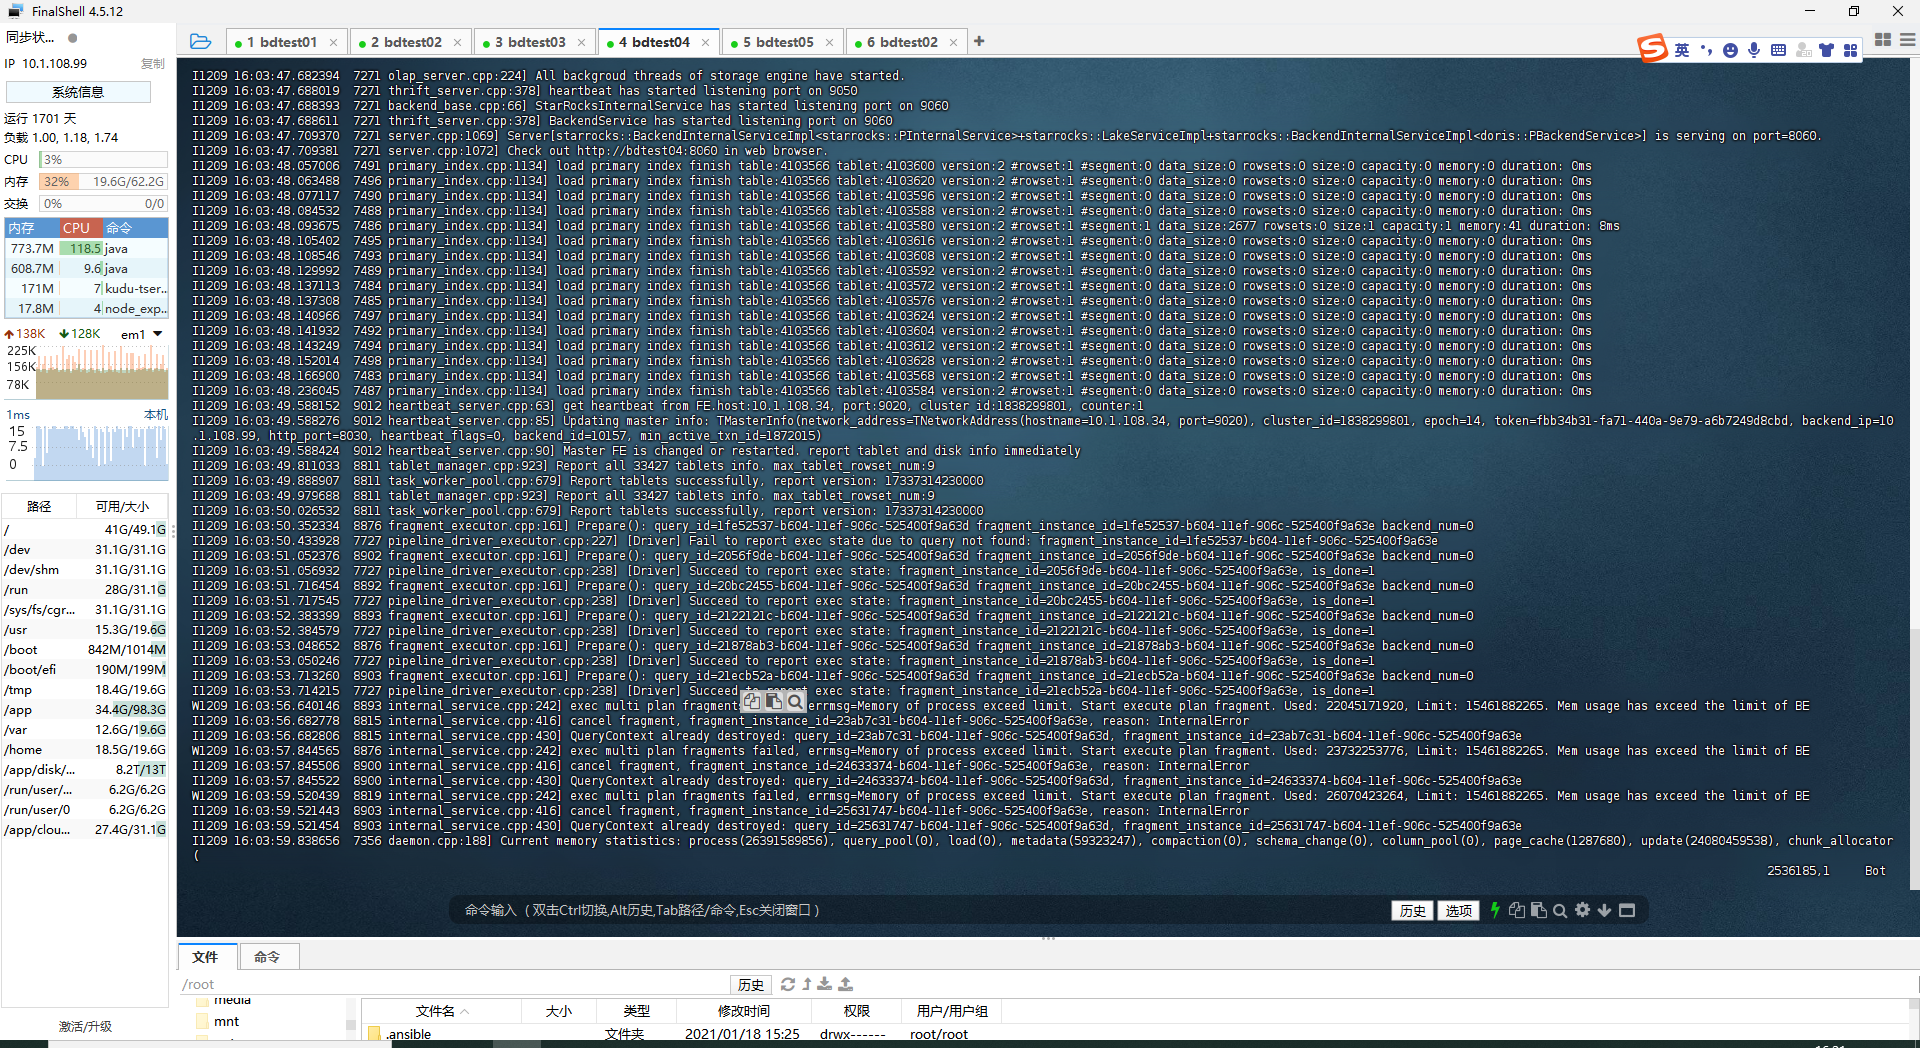Open the hamburger main menu
Screen dimensions: 1920x1048
pos(1907,40)
